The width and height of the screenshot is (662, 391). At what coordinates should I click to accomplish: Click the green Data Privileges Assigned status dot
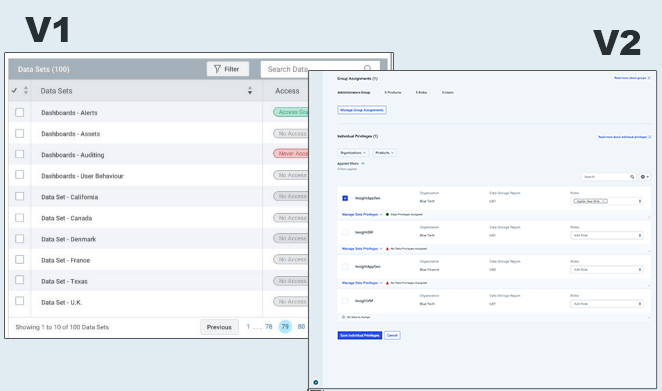coord(387,215)
